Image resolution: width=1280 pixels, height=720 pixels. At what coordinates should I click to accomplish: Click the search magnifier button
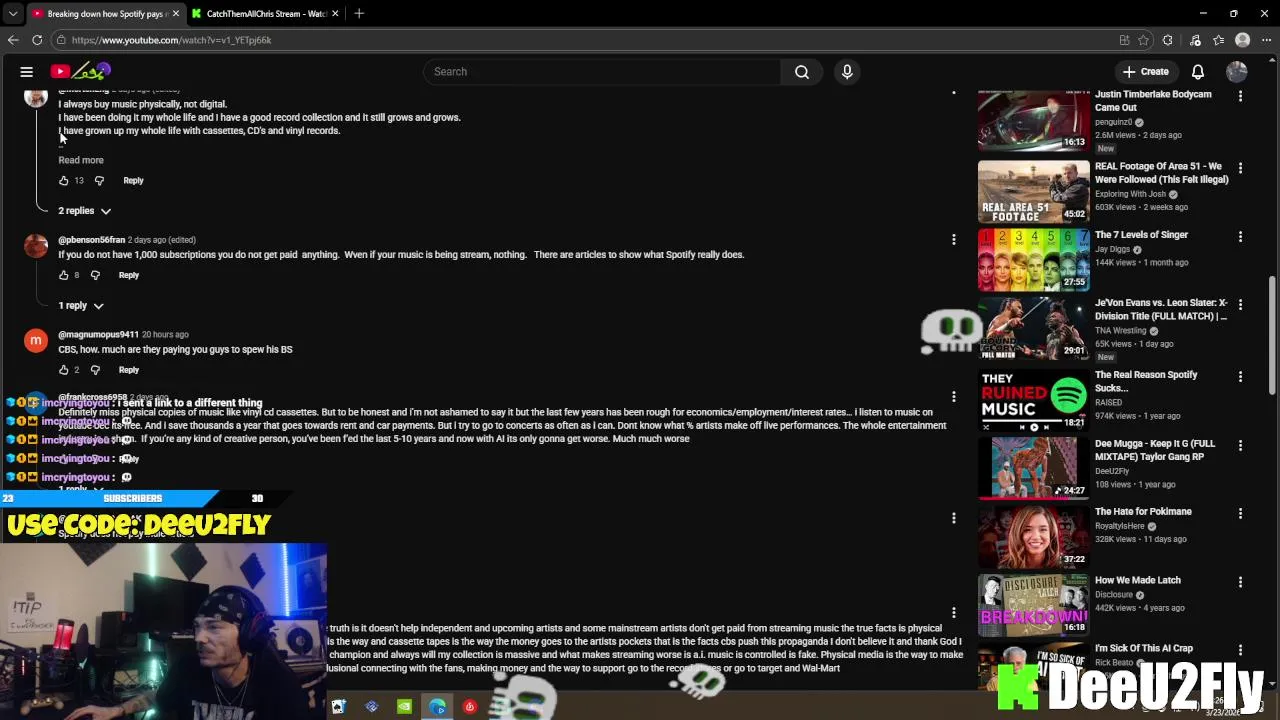pyautogui.click(x=802, y=72)
